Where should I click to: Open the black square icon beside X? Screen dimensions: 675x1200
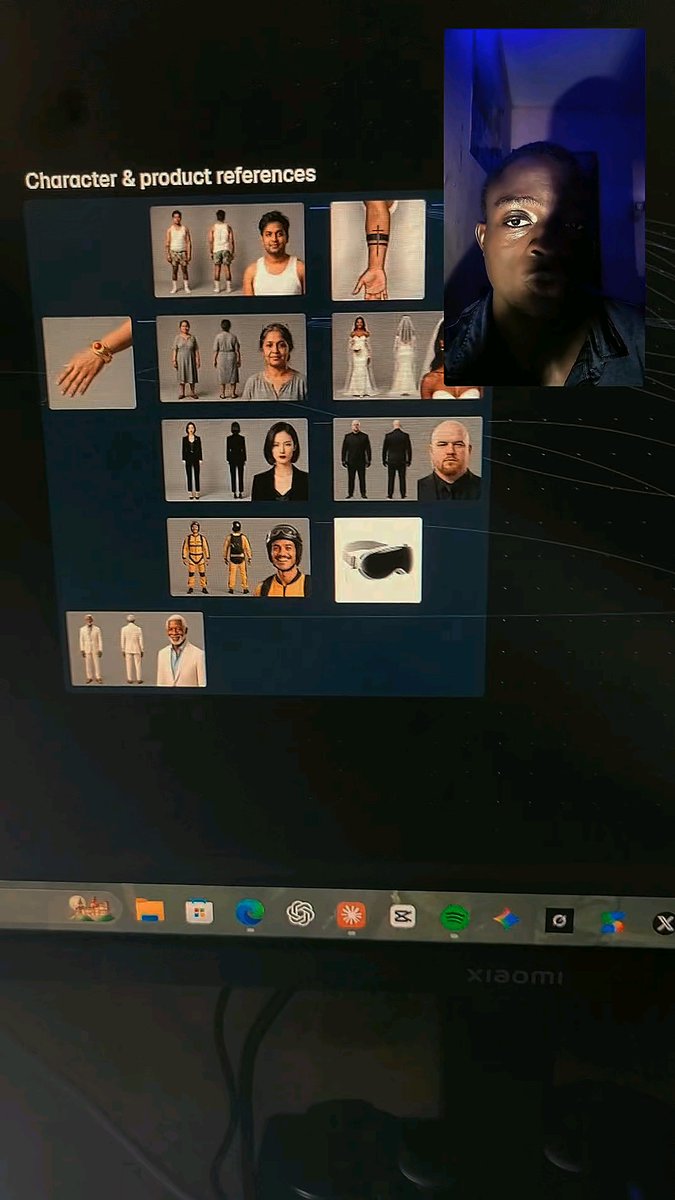coord(559,921)
